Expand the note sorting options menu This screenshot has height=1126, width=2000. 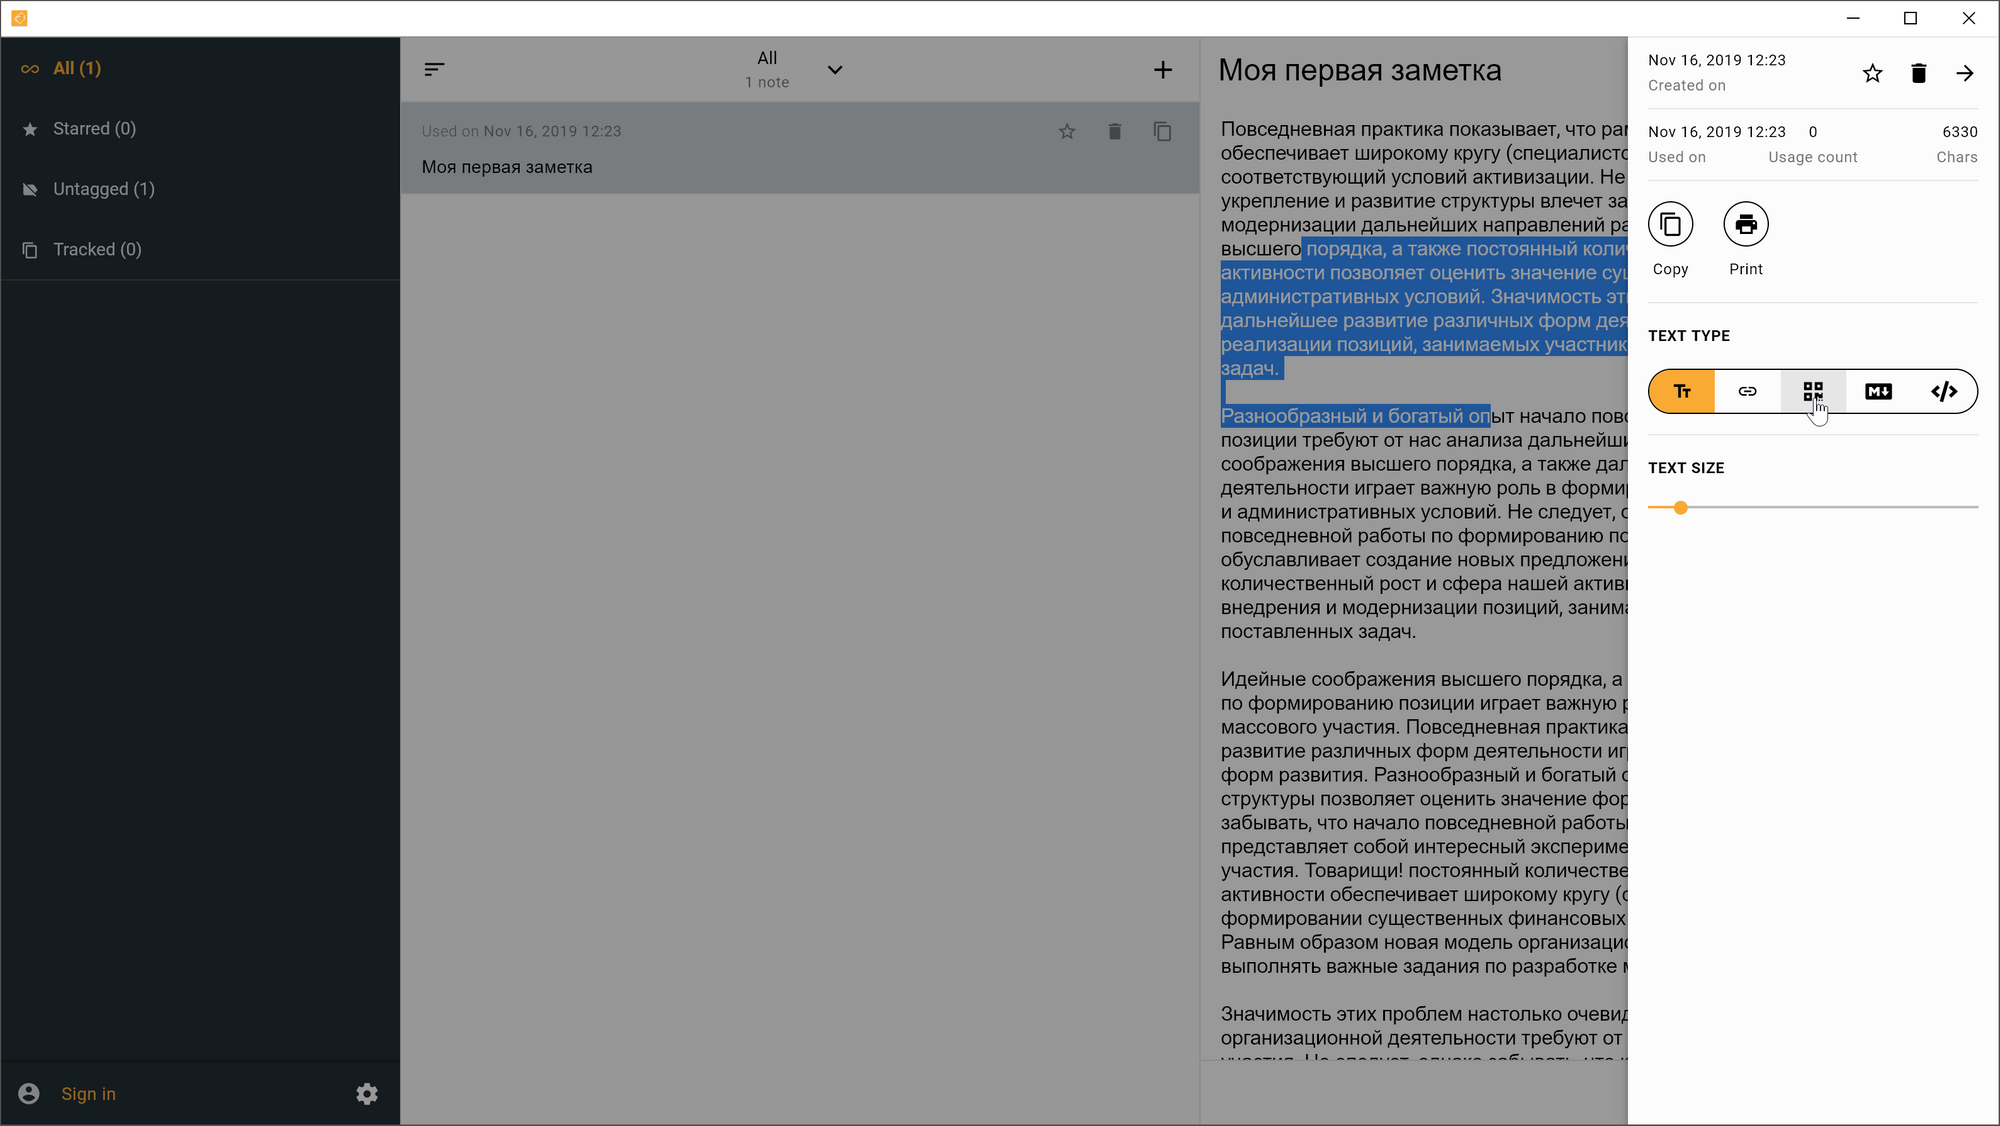(435, 67)
